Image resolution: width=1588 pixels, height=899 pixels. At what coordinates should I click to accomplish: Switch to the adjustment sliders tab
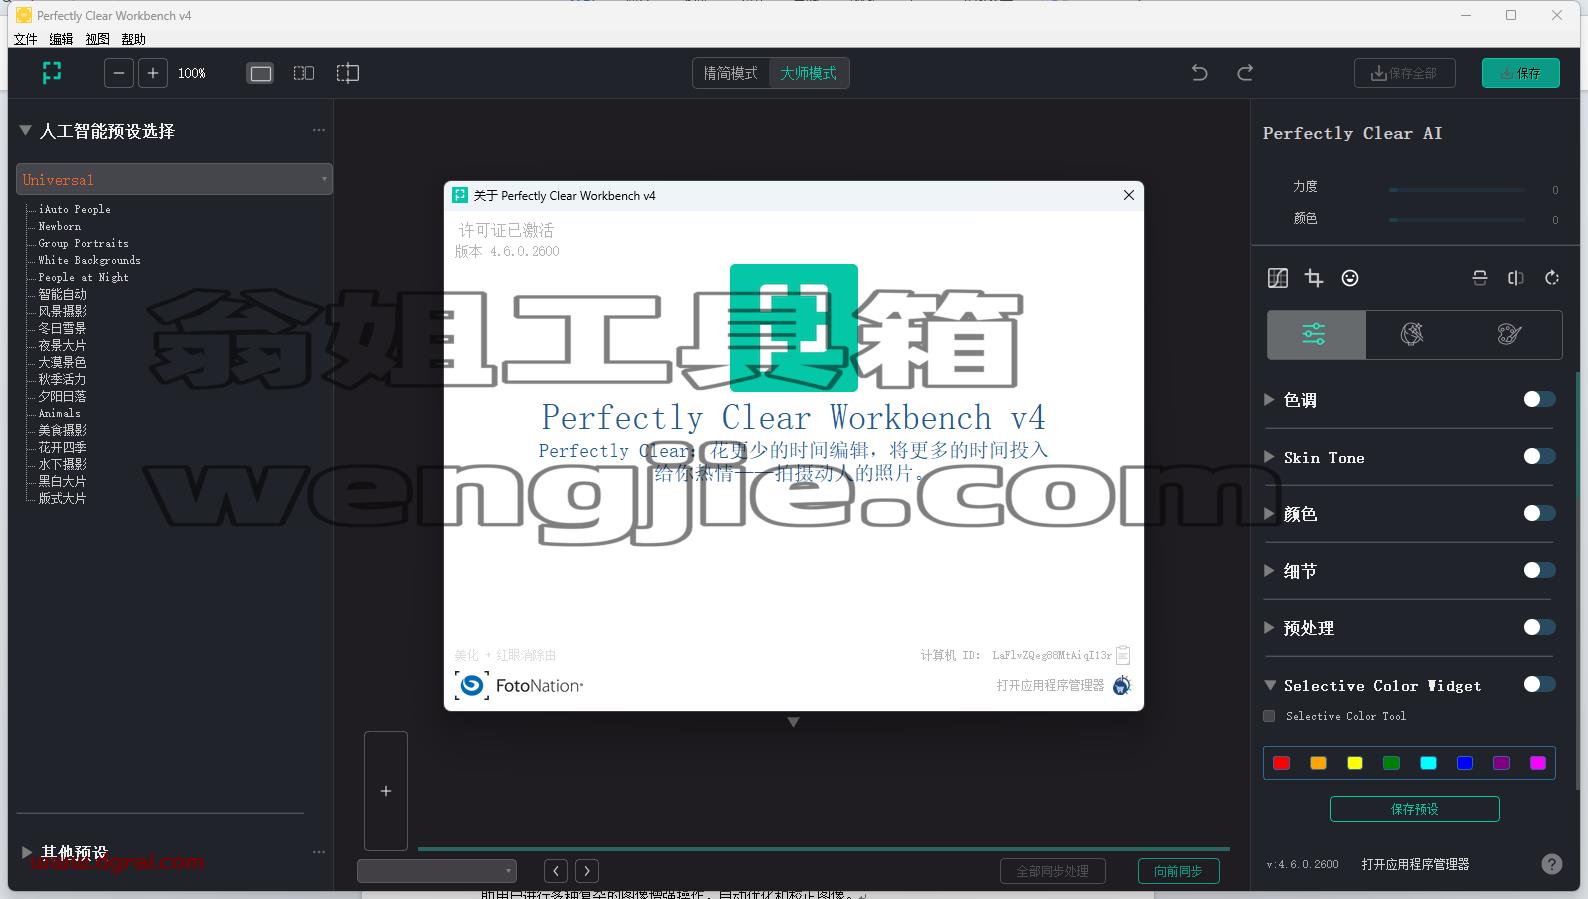click(1315, 334)
